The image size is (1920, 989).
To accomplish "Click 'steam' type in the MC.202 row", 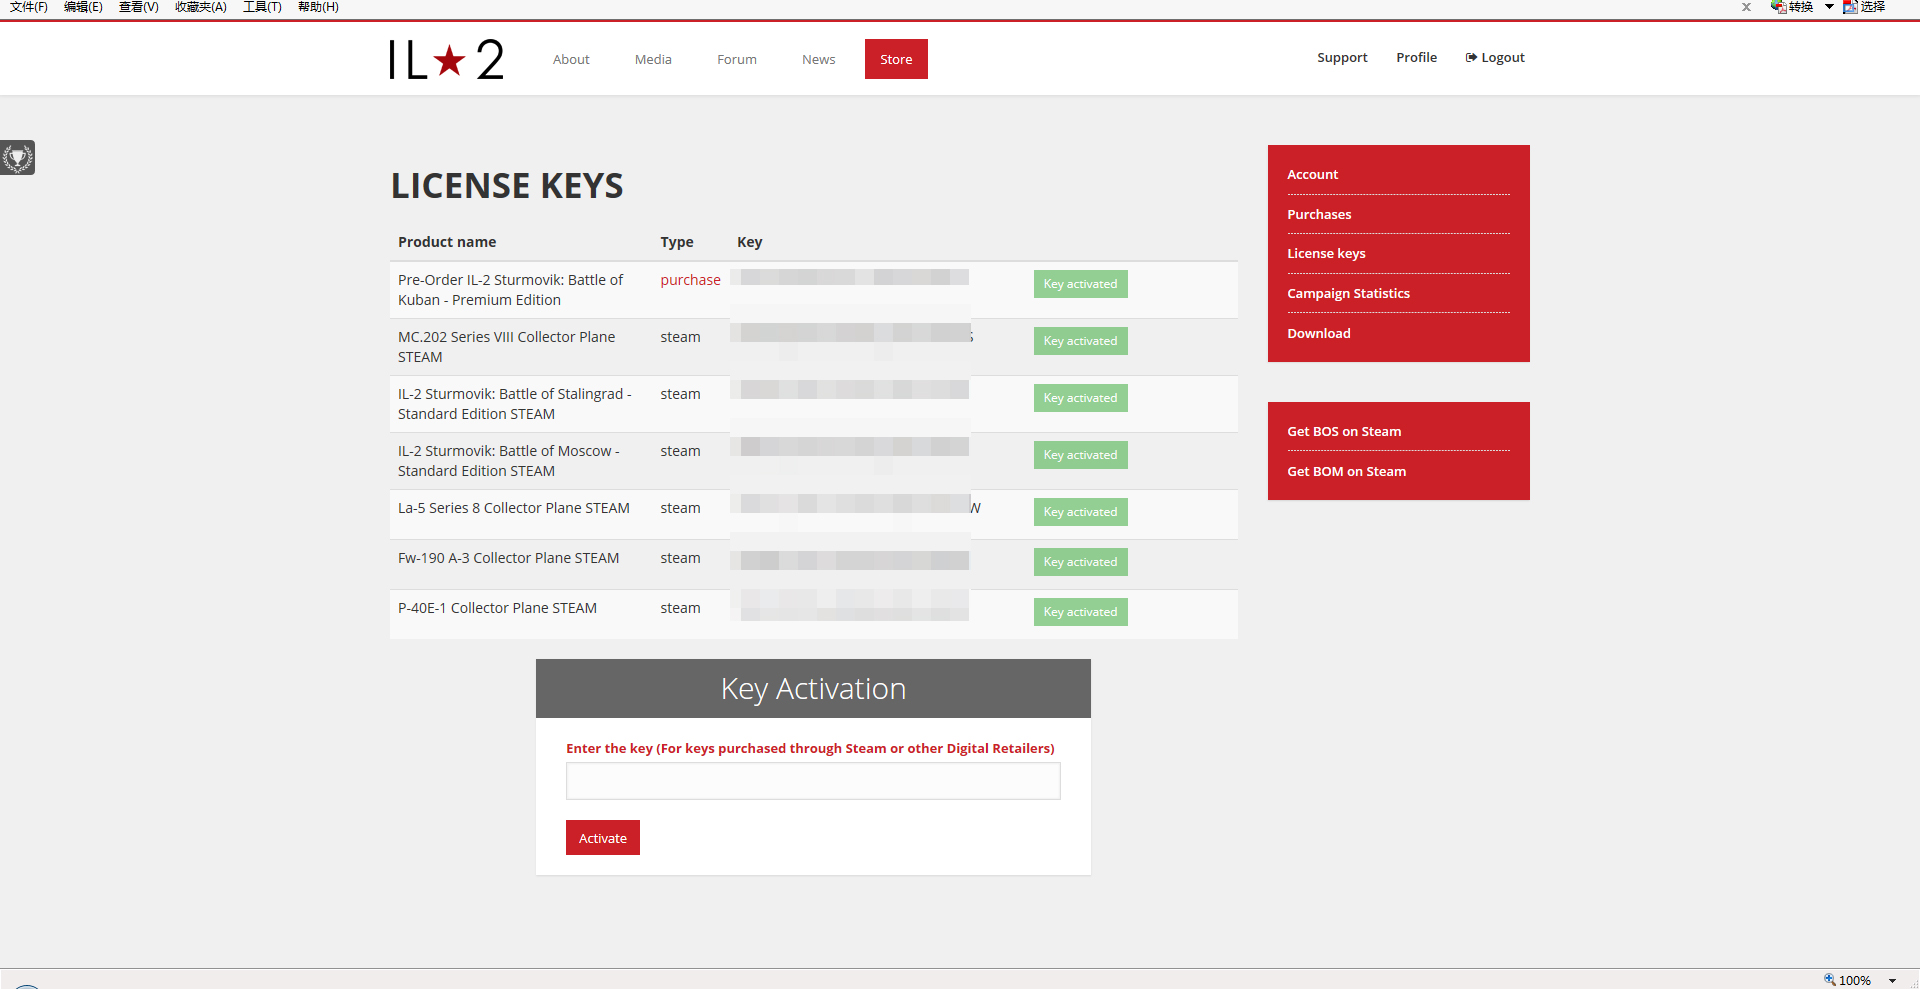I will pos(680,337).
